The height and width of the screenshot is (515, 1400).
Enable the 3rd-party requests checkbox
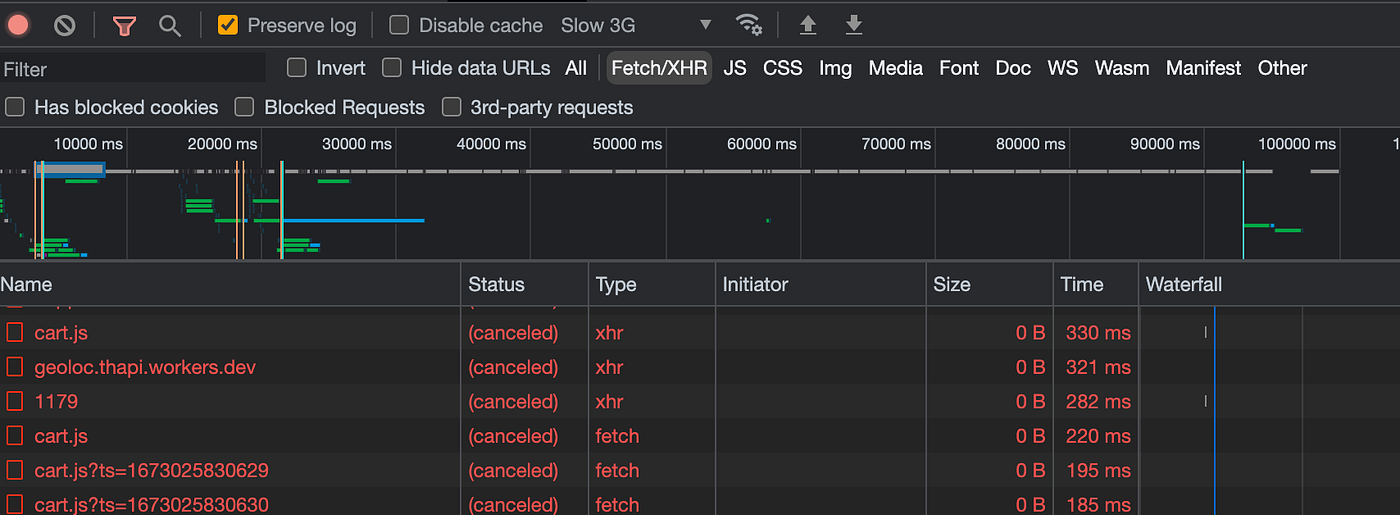(x=452, y=107)
